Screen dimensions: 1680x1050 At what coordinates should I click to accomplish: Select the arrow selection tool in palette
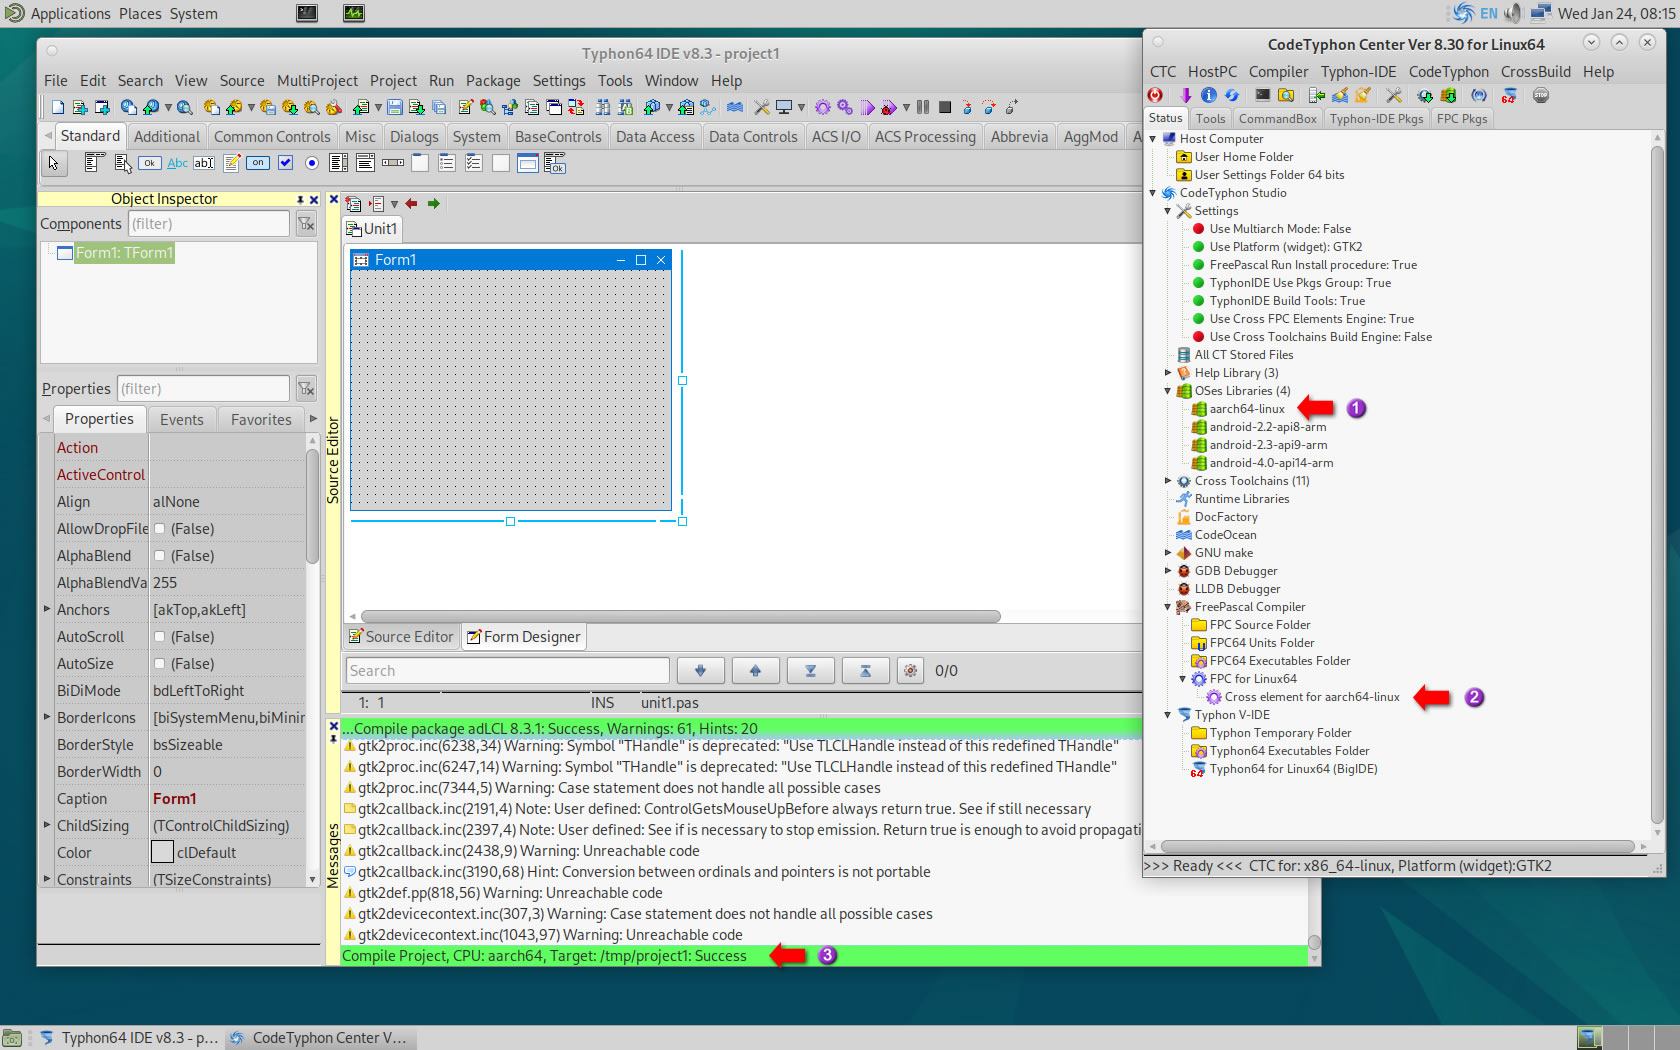coord(54,163)
